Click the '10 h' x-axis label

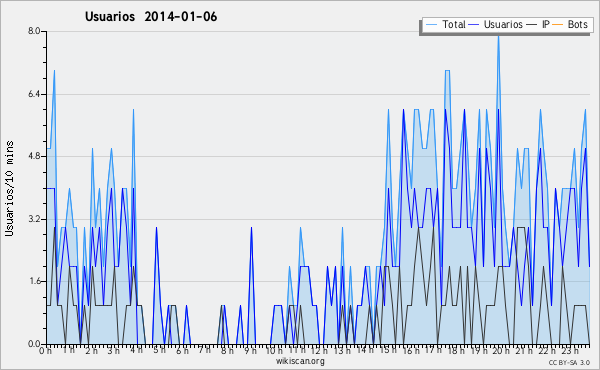click(x=274, y=350)
